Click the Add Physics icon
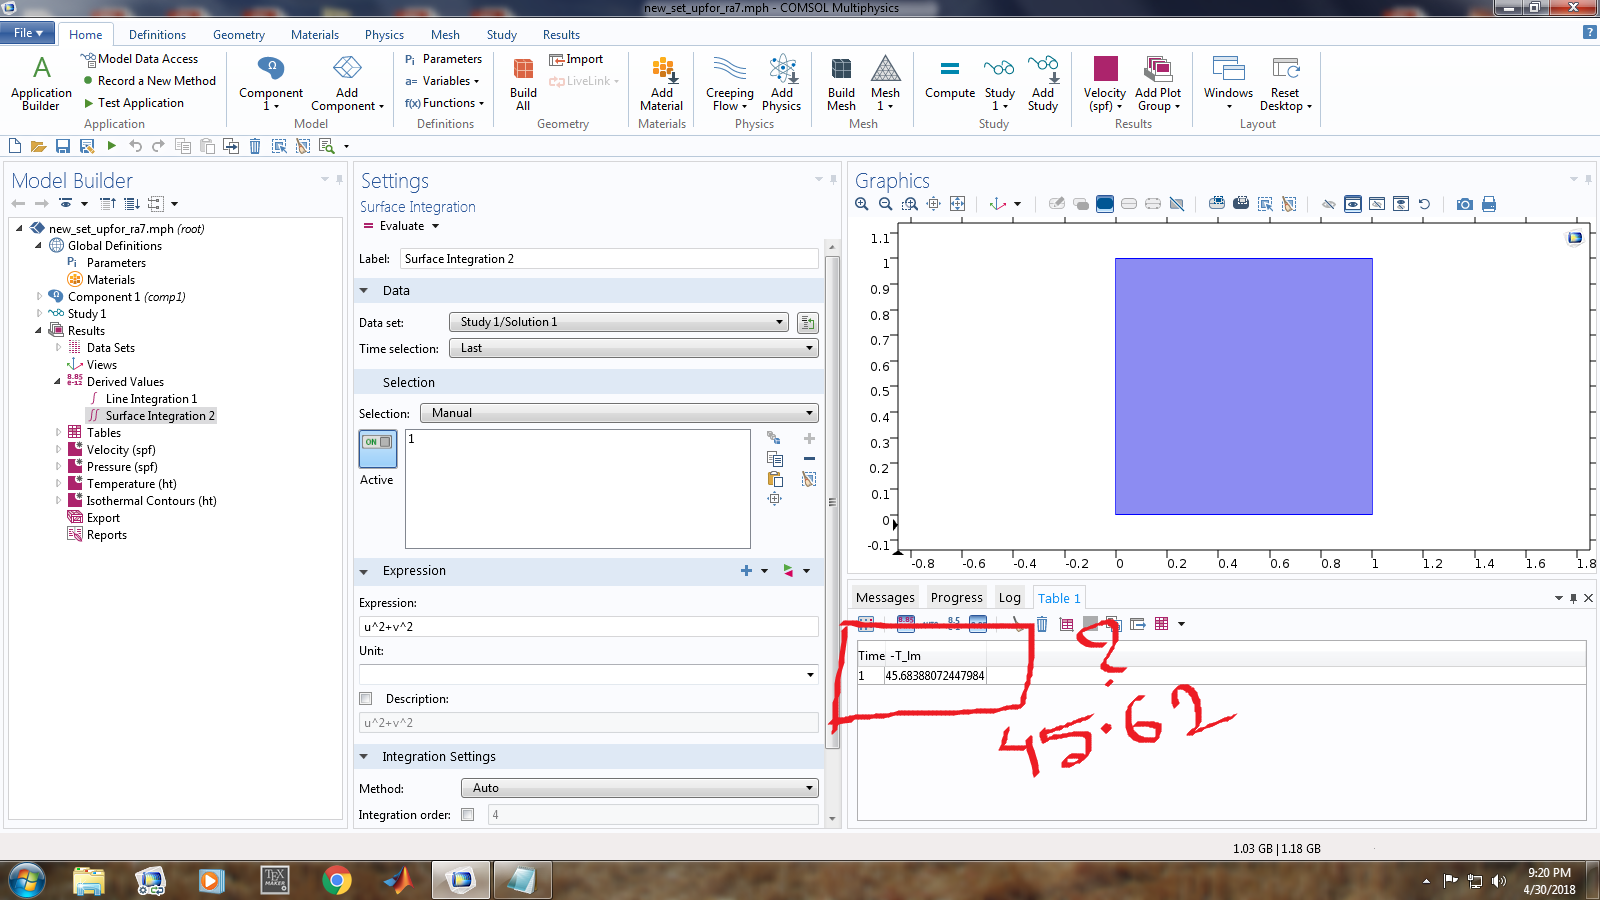Image resolution: width=1600 pixels, height=900 pixels. coord(781,82)
